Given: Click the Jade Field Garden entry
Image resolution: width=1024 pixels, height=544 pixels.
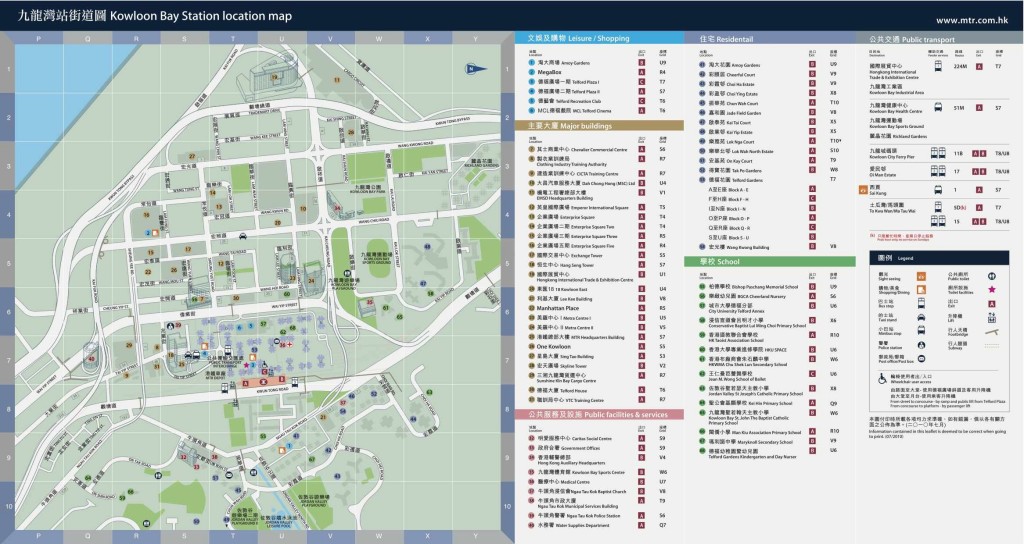Looking at the screenshot, I should pos(735,112).
